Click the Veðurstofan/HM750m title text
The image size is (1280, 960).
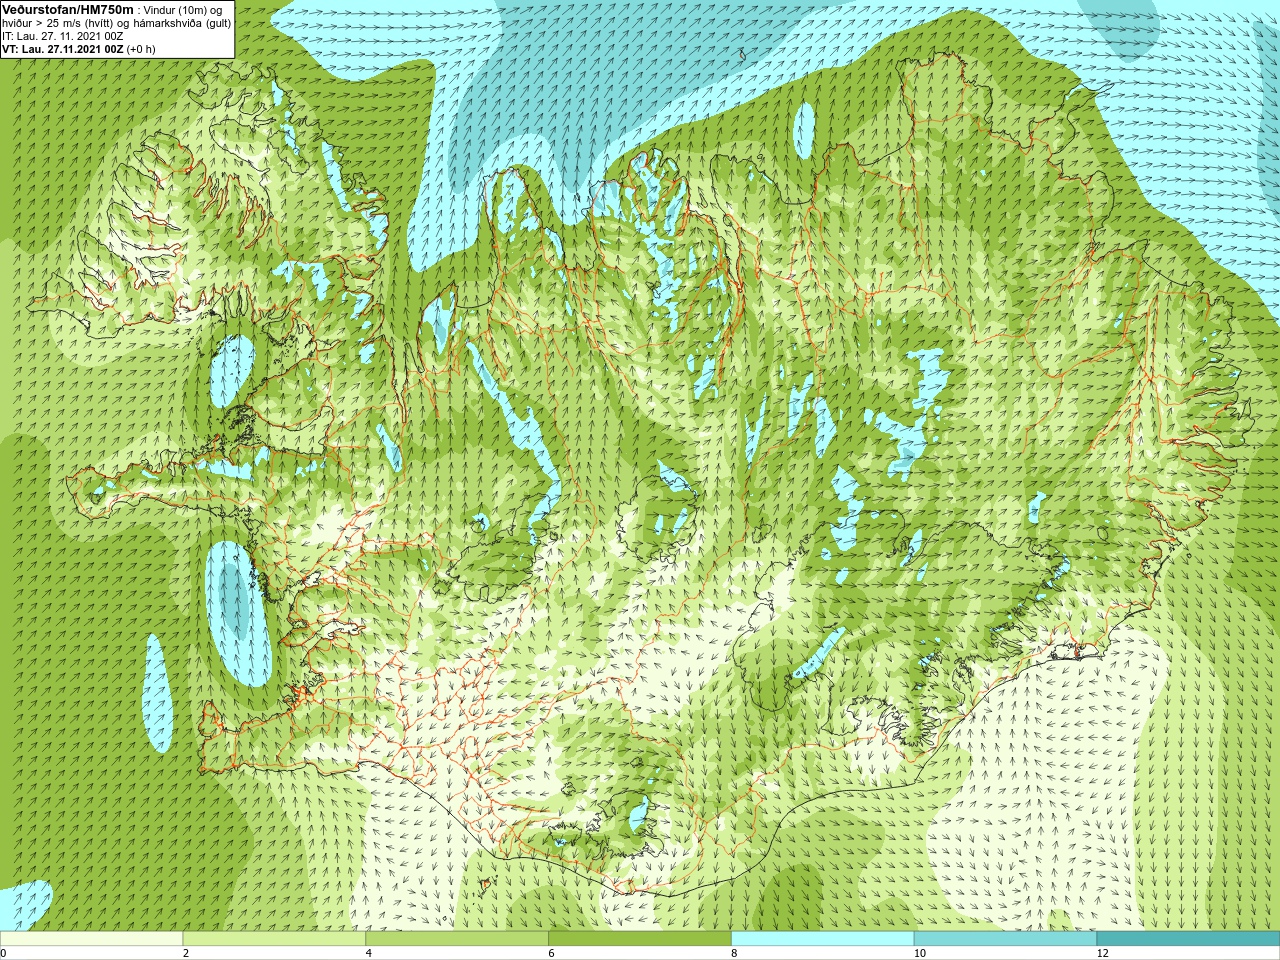tap(68, 9)
